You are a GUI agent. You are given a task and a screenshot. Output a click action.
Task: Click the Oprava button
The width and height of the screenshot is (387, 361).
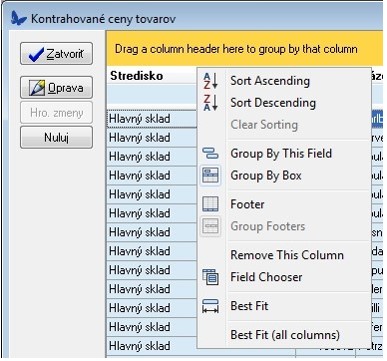pyautogui.click(x=56, y=88)
